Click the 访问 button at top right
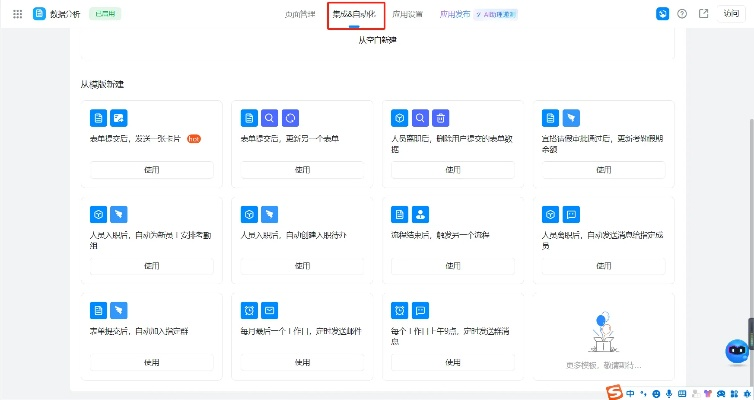The image size is (754, 400). [x=732, y=14]
